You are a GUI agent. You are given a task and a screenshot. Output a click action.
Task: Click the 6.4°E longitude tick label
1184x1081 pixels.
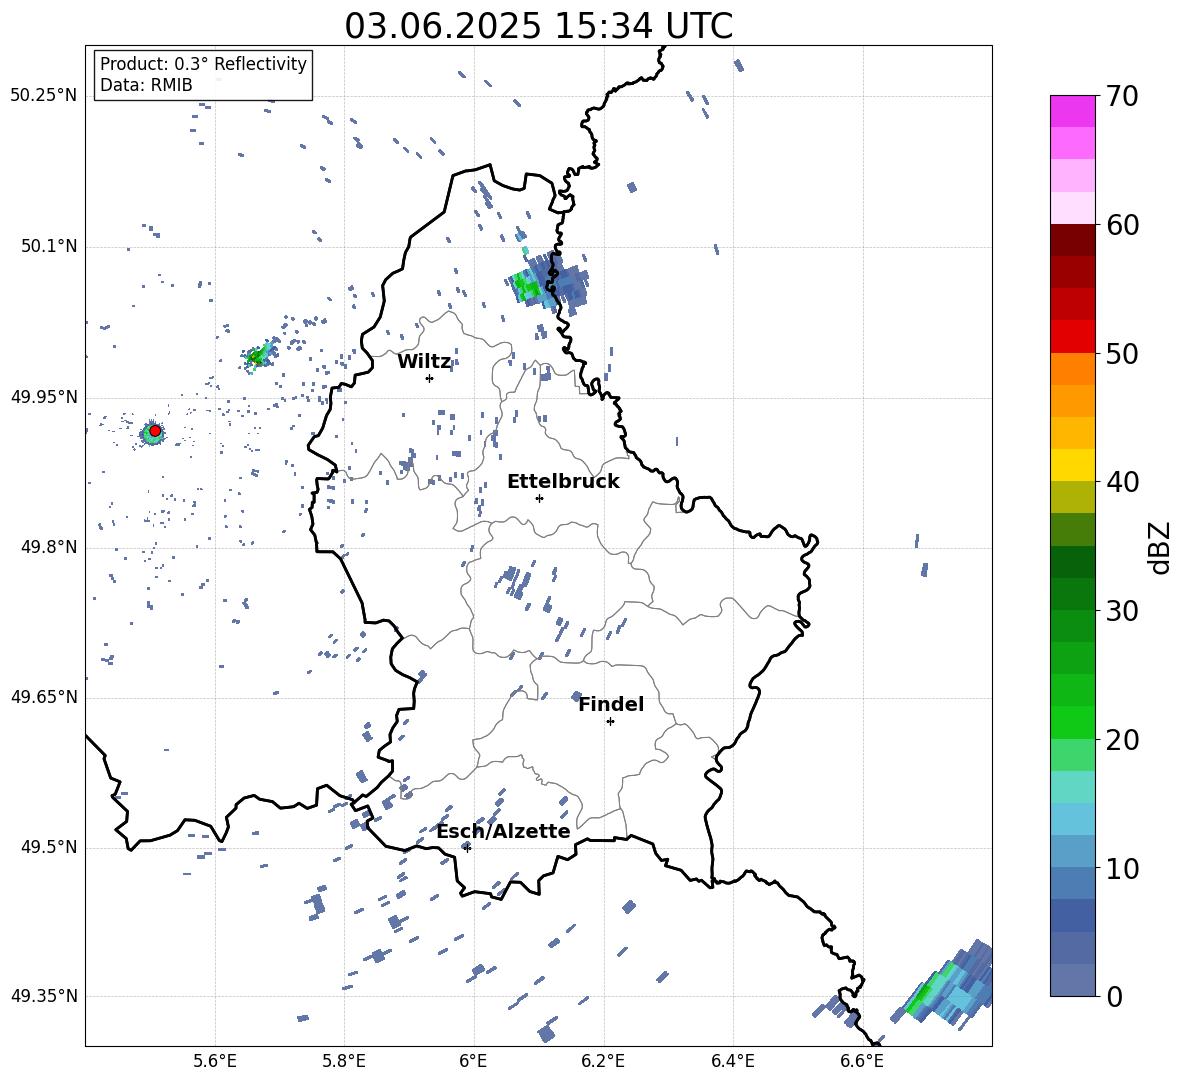point(732,1062)
